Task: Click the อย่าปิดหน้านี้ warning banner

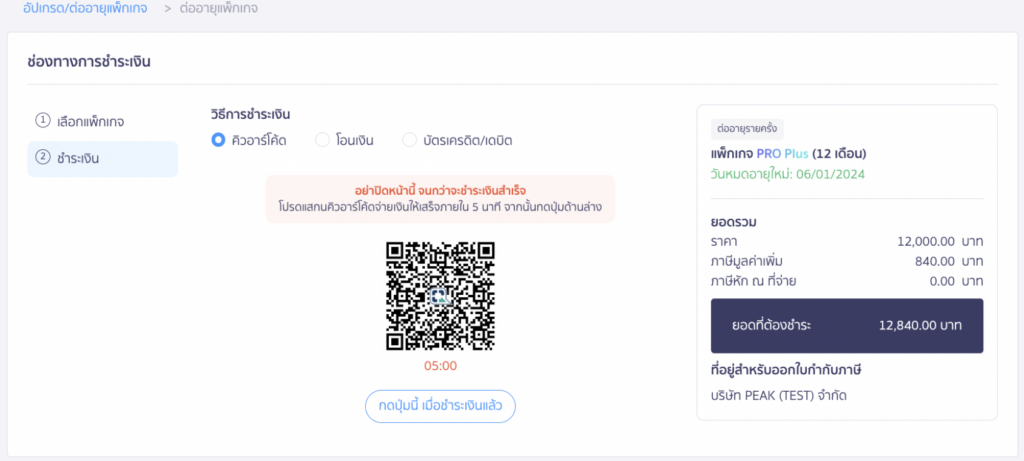Action: 440,199
